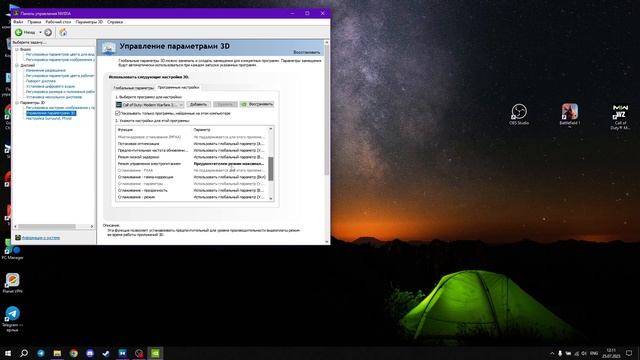
Task: Select 'Управление параметрами 3D' tree item
Action: 51,113
